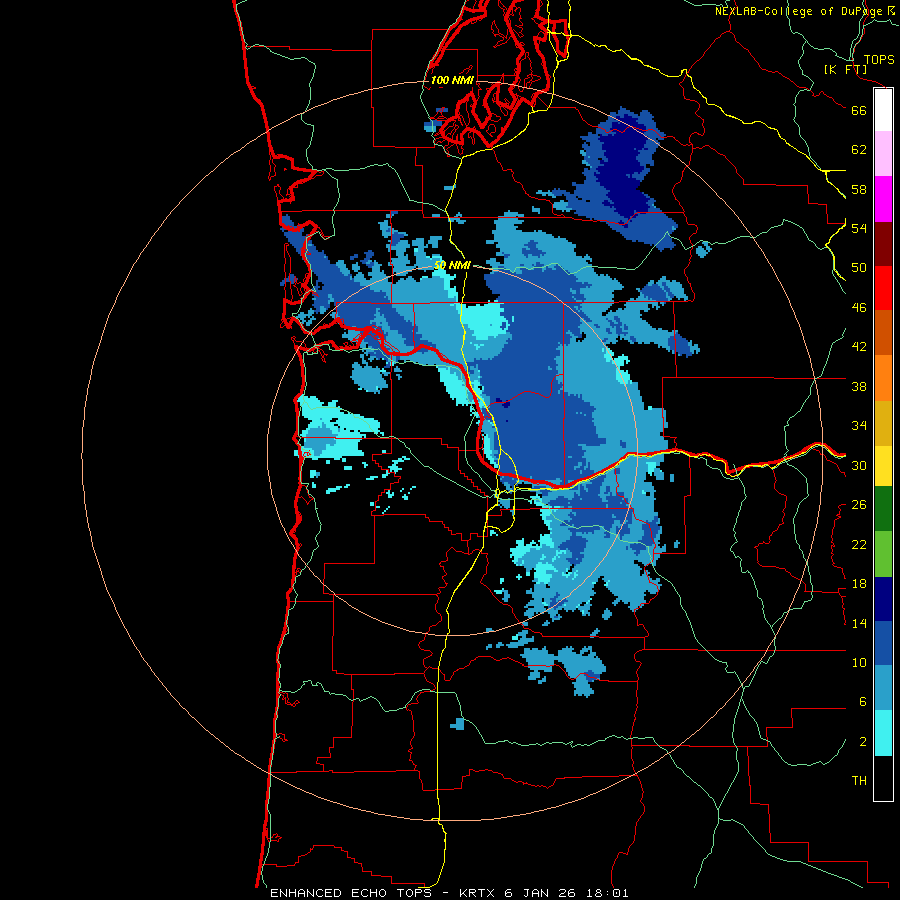Click the isolated small blue echo square south

[x=457, y=724]
